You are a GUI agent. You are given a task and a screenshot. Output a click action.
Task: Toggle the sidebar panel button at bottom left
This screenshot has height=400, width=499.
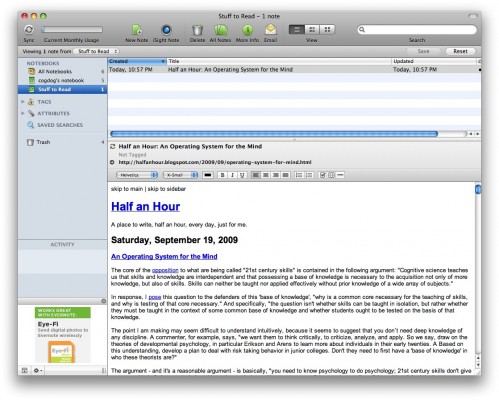pyautogui.click(x=24, y=370)
